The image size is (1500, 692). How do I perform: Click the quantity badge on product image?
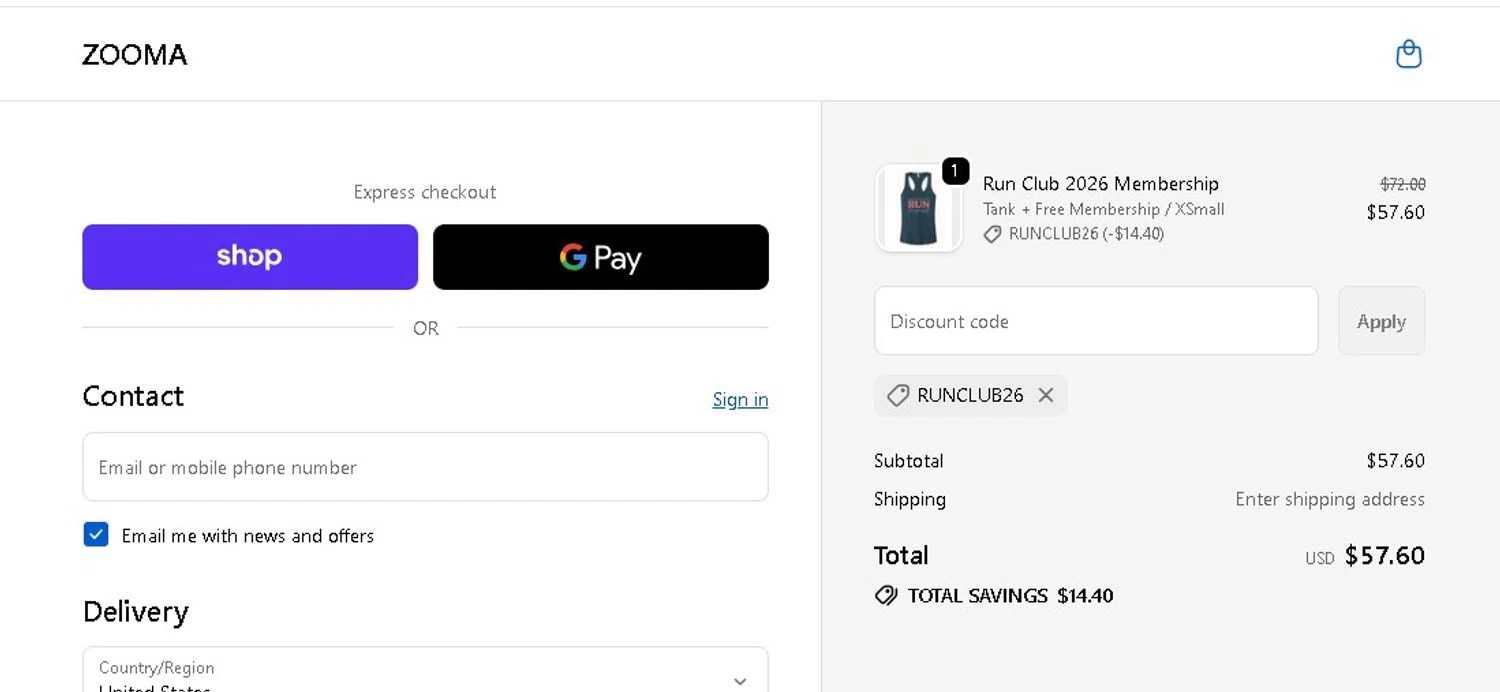pos(955,171)
